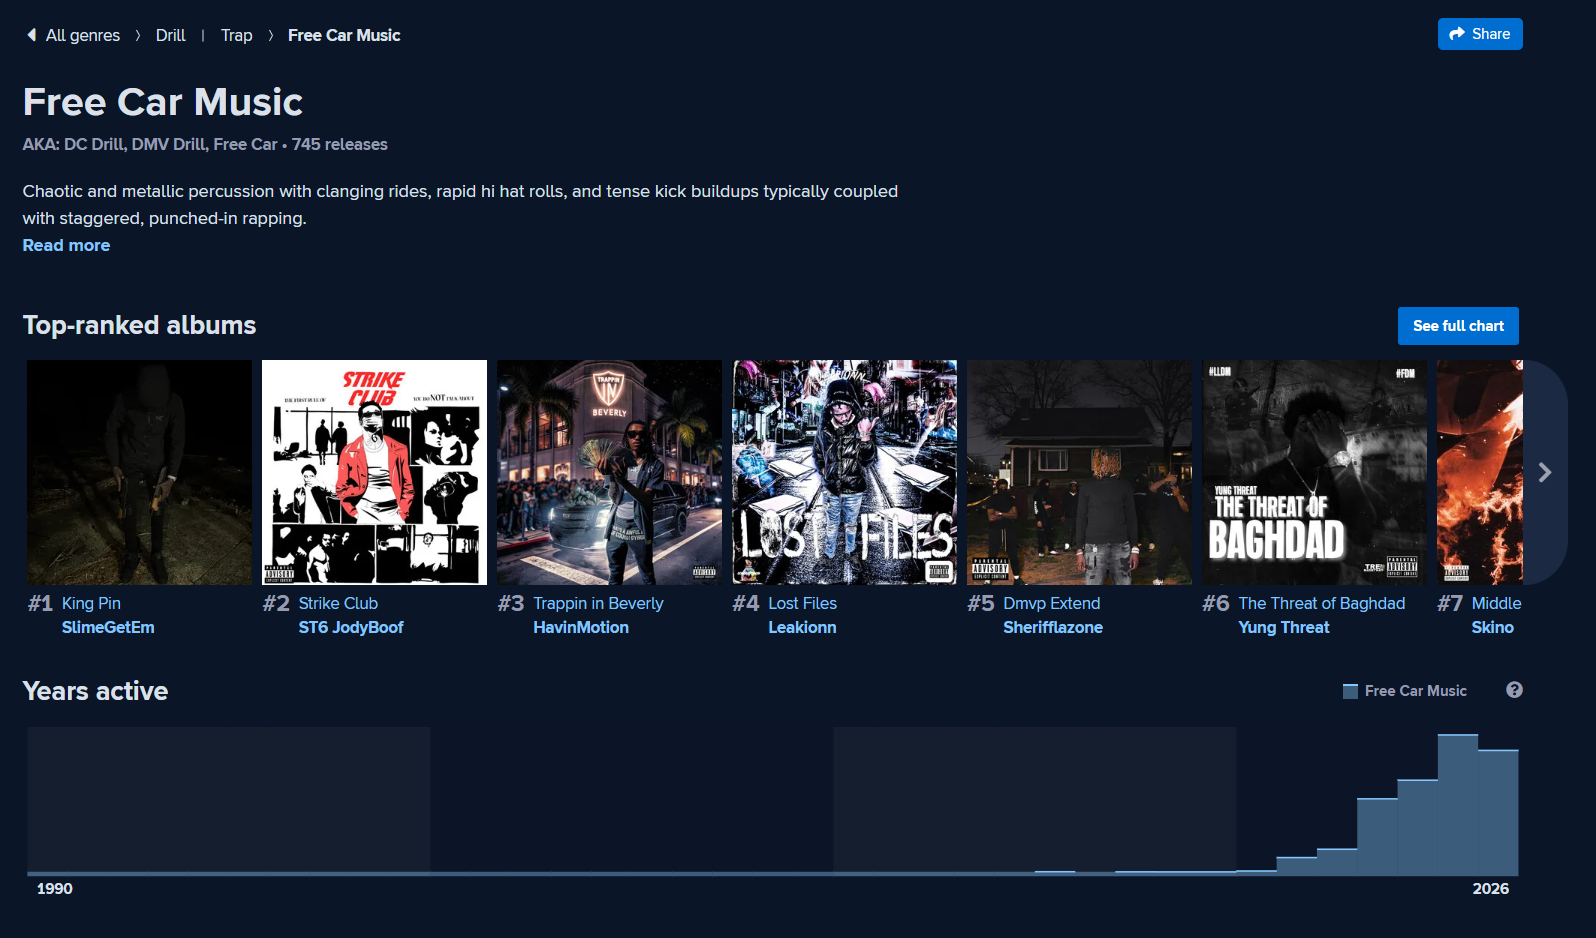Click the 745 releases text
Image resolution: width=1596 pixels, height=938 pixels.
click(x=340, y=144)
